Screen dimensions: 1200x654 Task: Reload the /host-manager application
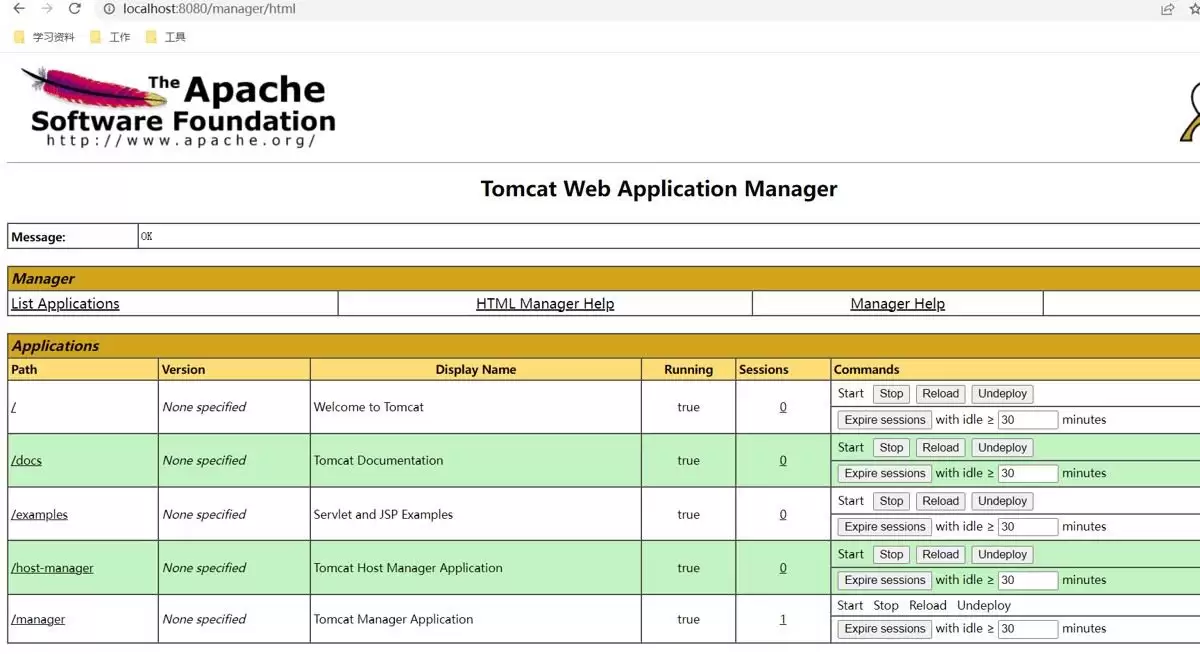tap(940, 555)
